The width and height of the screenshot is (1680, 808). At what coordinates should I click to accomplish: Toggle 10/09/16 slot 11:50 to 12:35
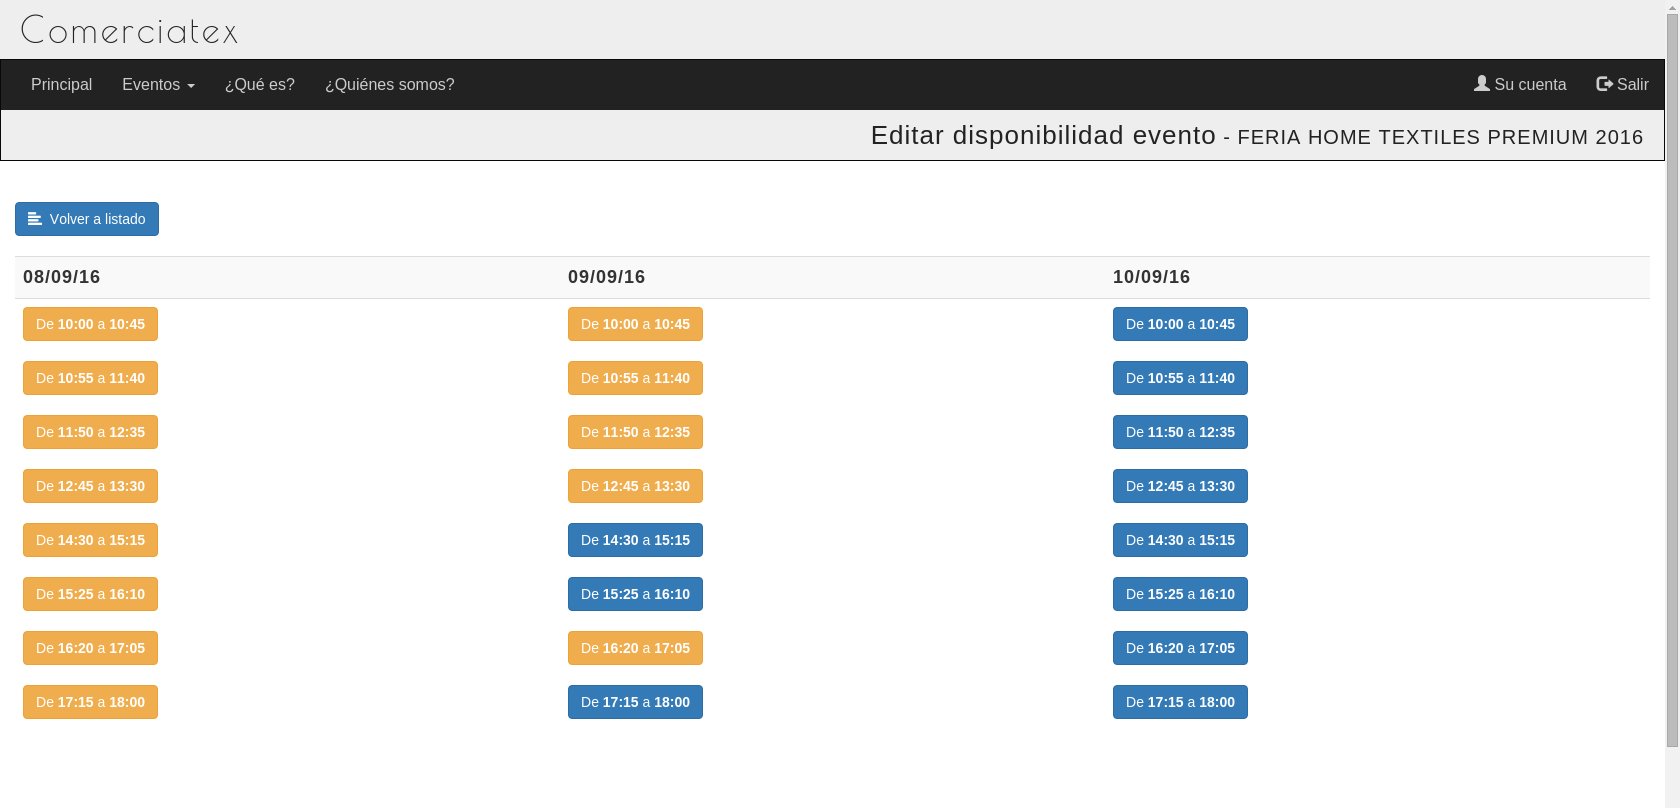(1180, 432)
